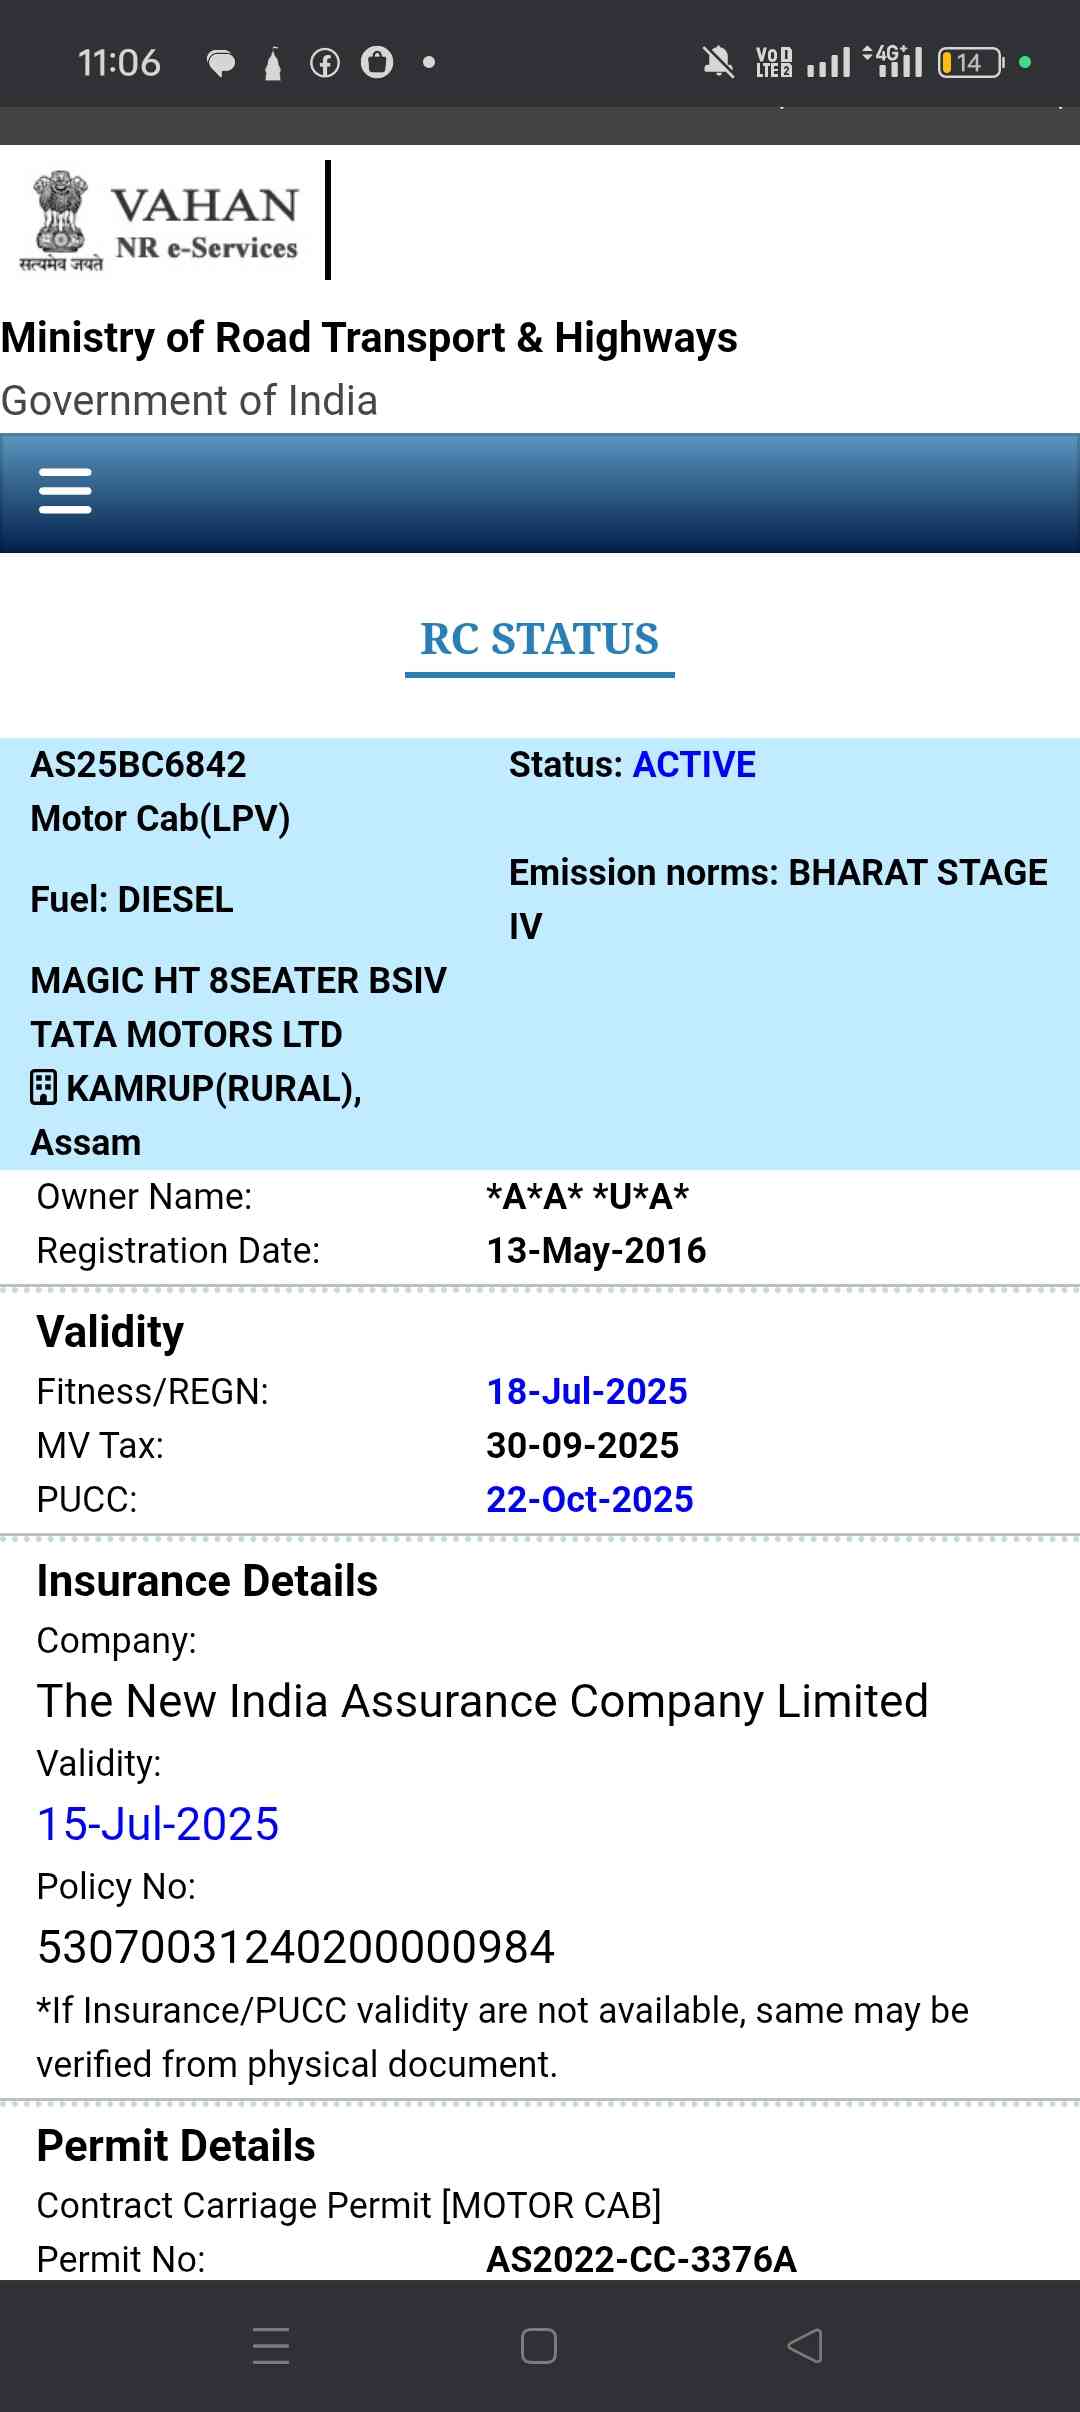Open the Android recent apps button
Viewport: 1080px width, 2412px height.
(271, 2345)
